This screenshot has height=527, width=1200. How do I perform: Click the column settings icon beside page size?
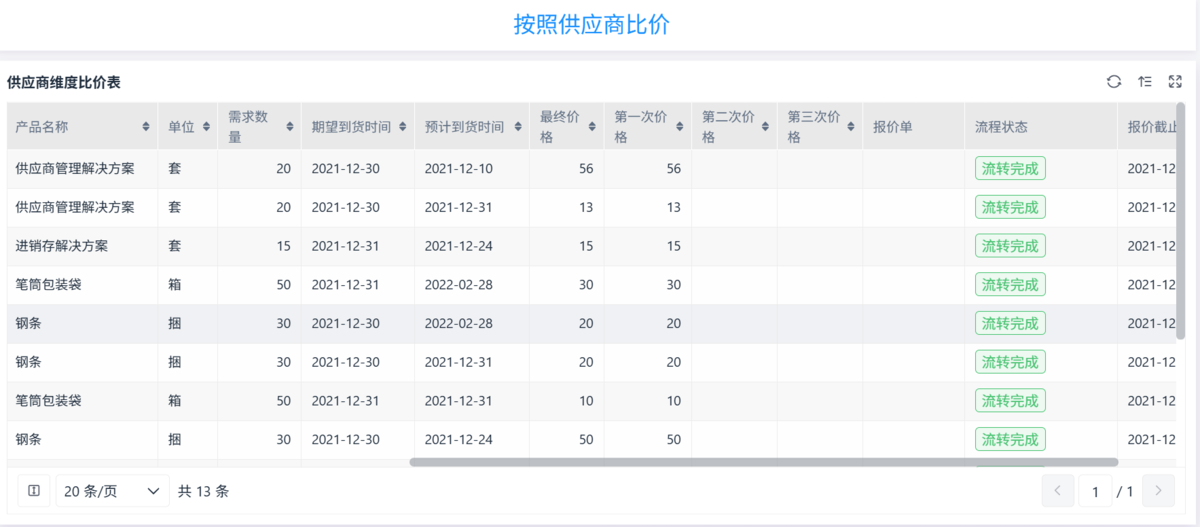(34, 491)
